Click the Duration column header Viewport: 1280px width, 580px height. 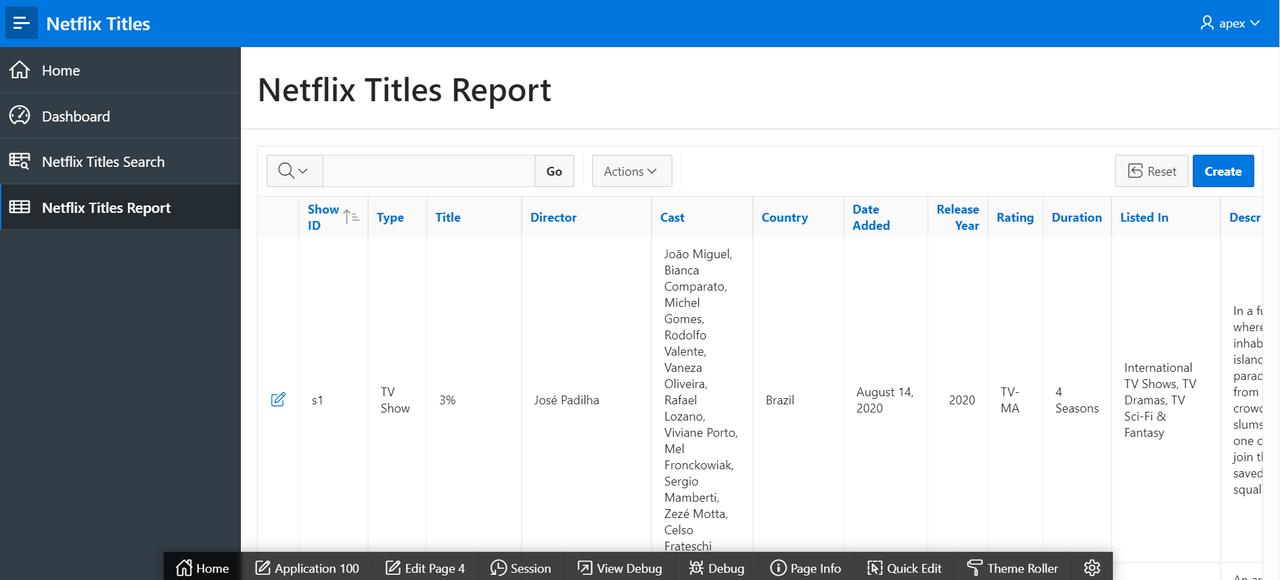point(1076,217)
